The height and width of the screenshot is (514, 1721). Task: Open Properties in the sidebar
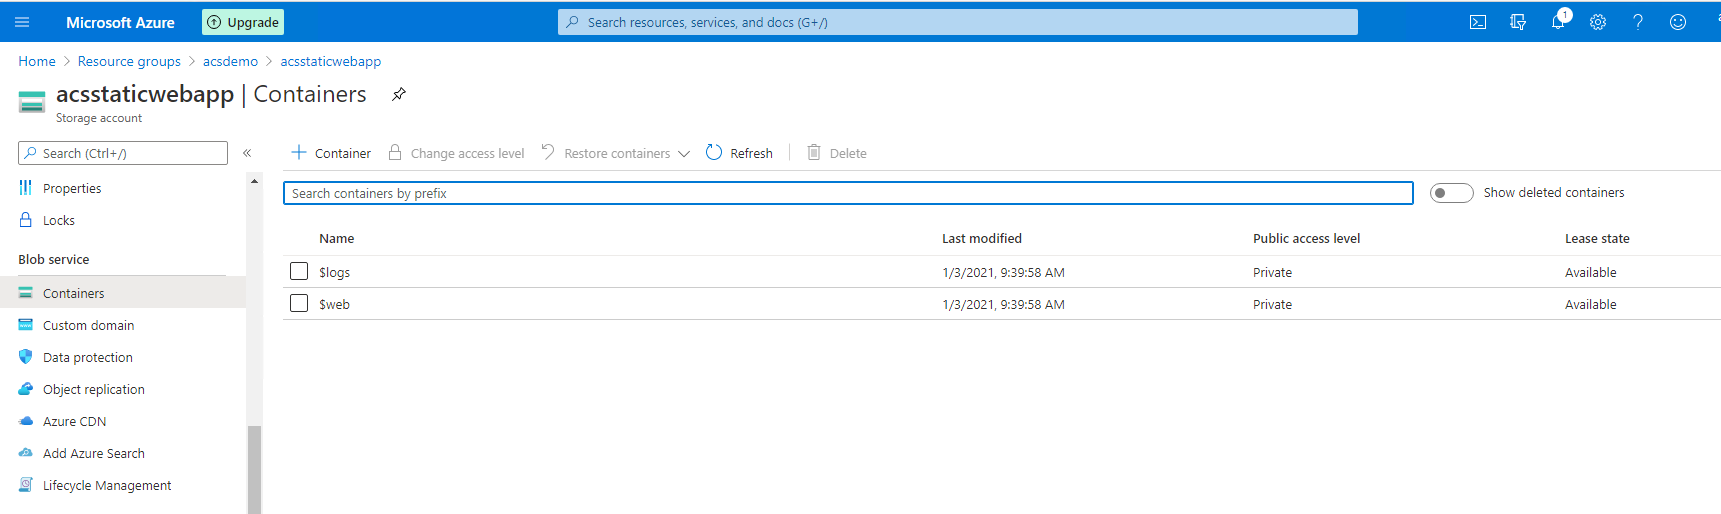click(x=72, y=188)
